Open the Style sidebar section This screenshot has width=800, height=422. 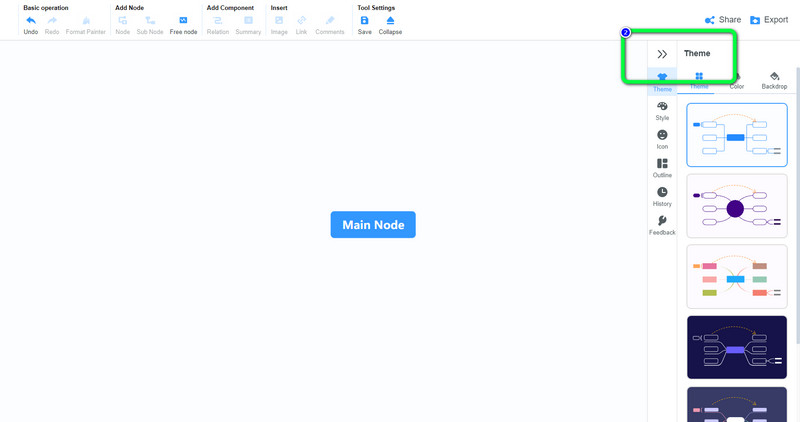[662, 111]
